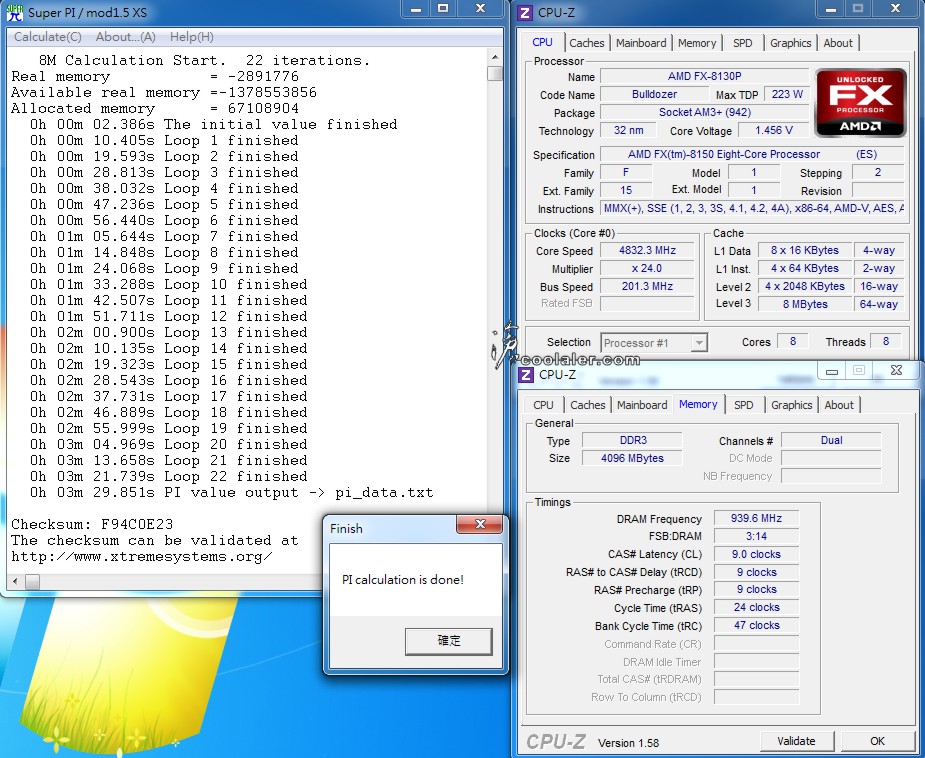Click the DRAM Frequency value 939.6 MHz
The image size is (925, 758).
pyautogui.click(x=756, y=518)
